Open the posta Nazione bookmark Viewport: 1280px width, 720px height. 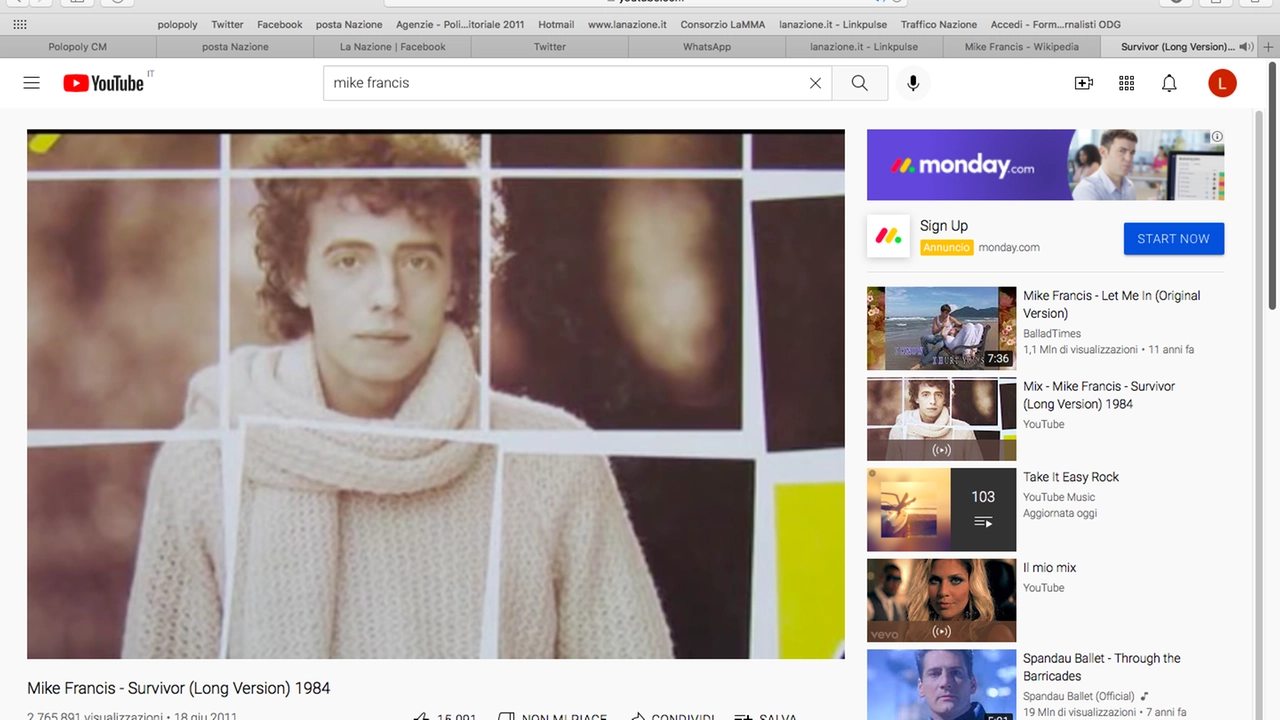[349, 24]
